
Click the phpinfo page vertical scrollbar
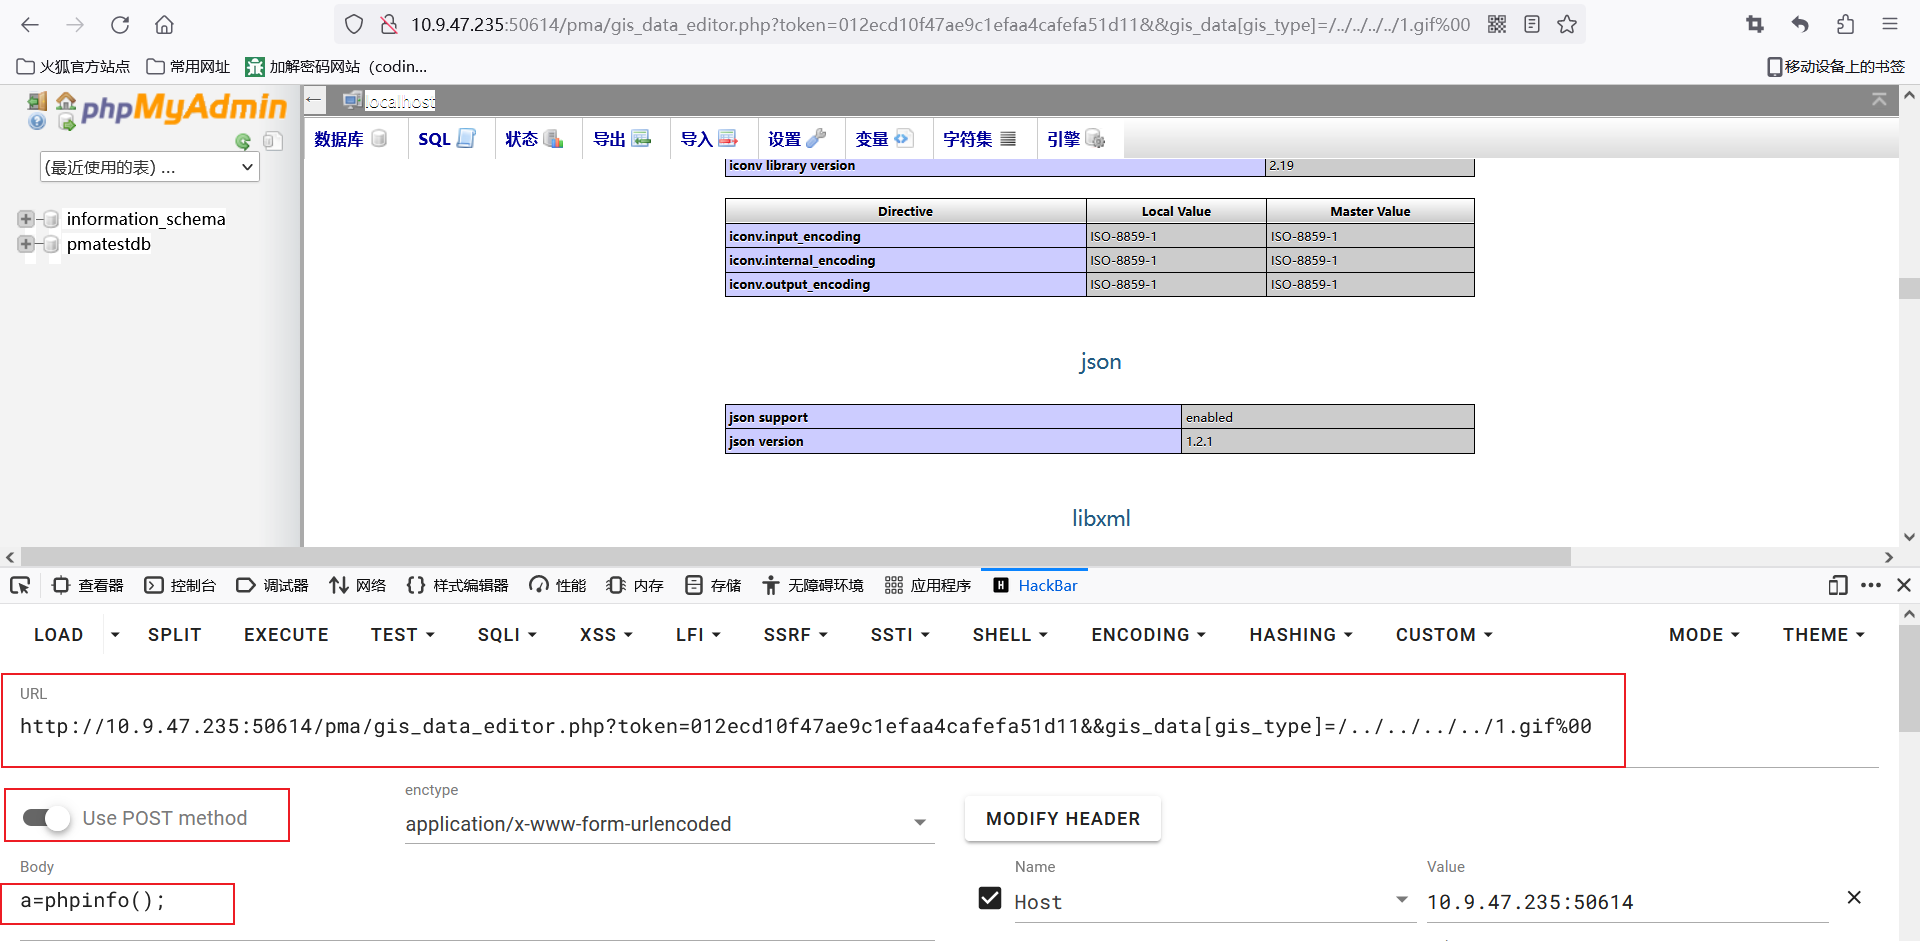[1909, 288]
